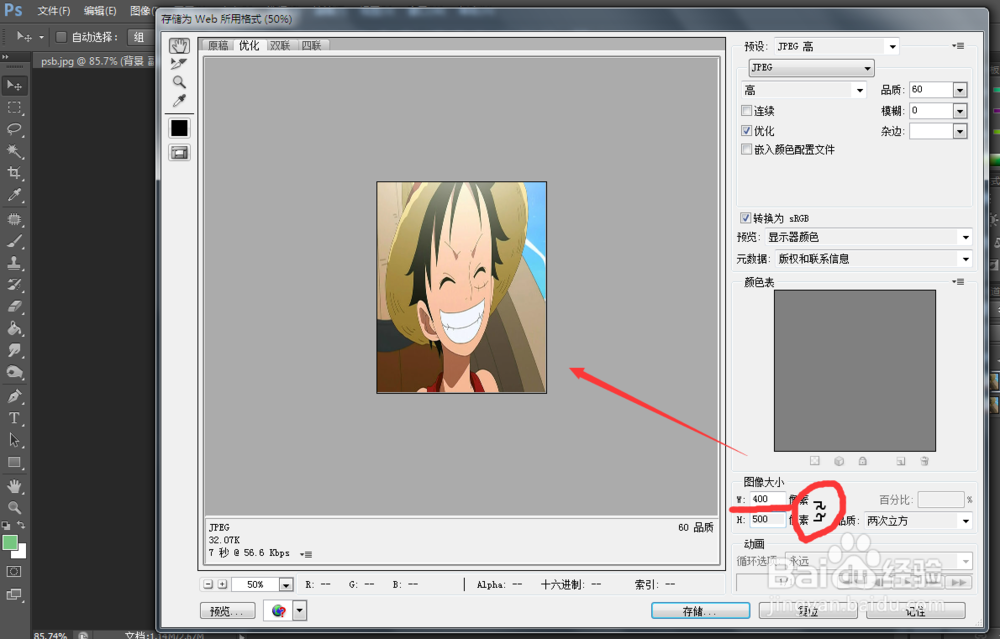Toggle 转换为 sRGB checkbox
Image resolution: width=1000 pixels, height=639 pixels.
(x=746, y=217)
